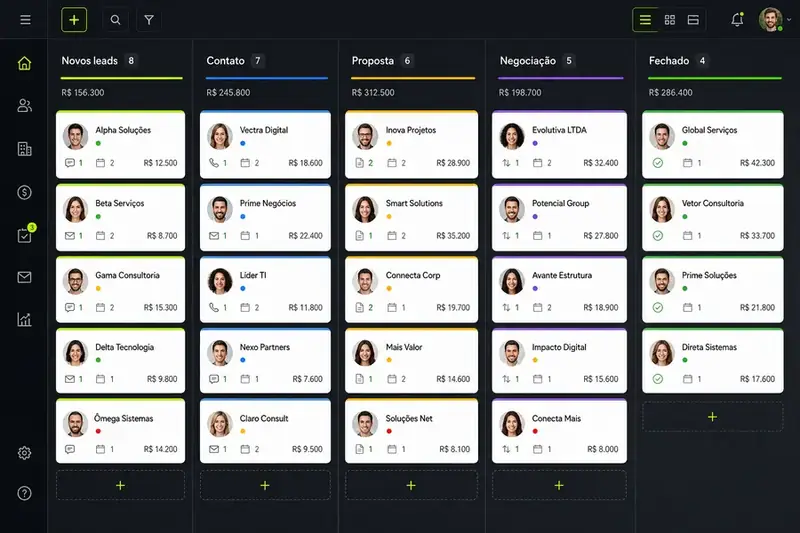Click chat icon on Alpha Soluções card
This screenshot has height=533, width=800.
click(x=70, y=163)
